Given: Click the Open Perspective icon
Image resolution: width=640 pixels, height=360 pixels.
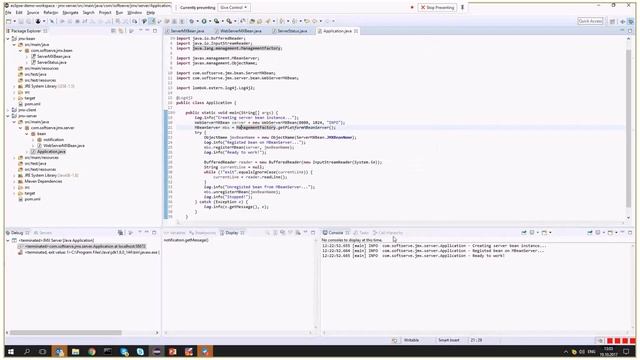Looking at the screenshot, I should coord(613,21).
